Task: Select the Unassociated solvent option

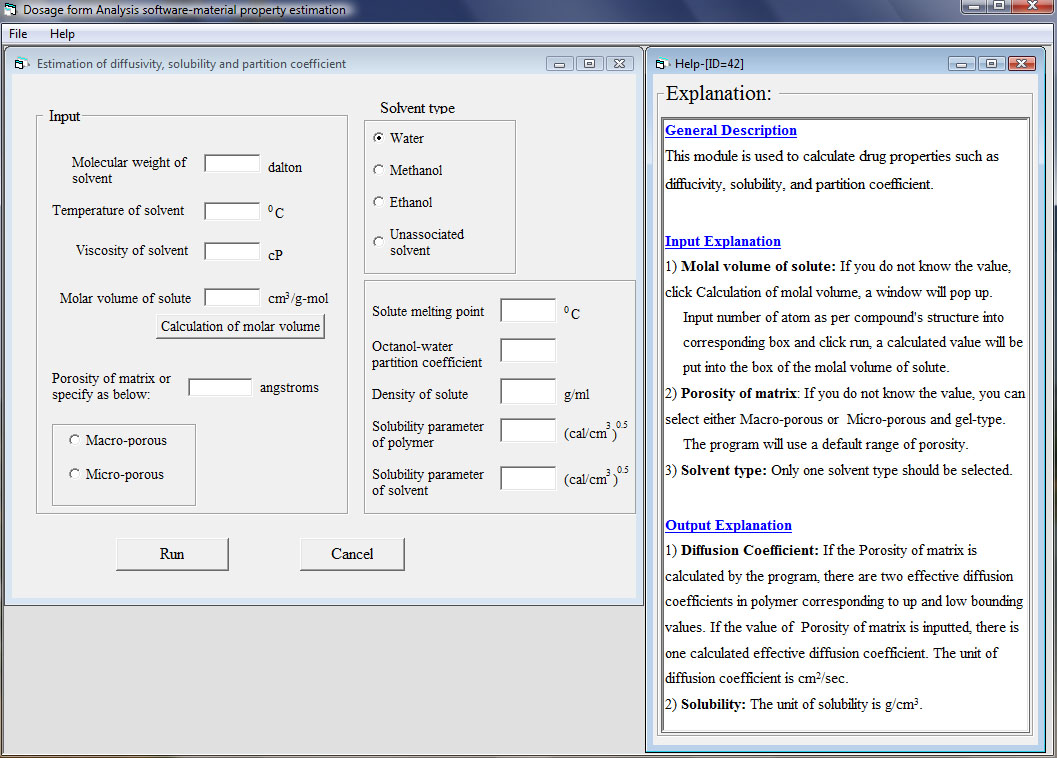Action: click(x=378, y=241)
